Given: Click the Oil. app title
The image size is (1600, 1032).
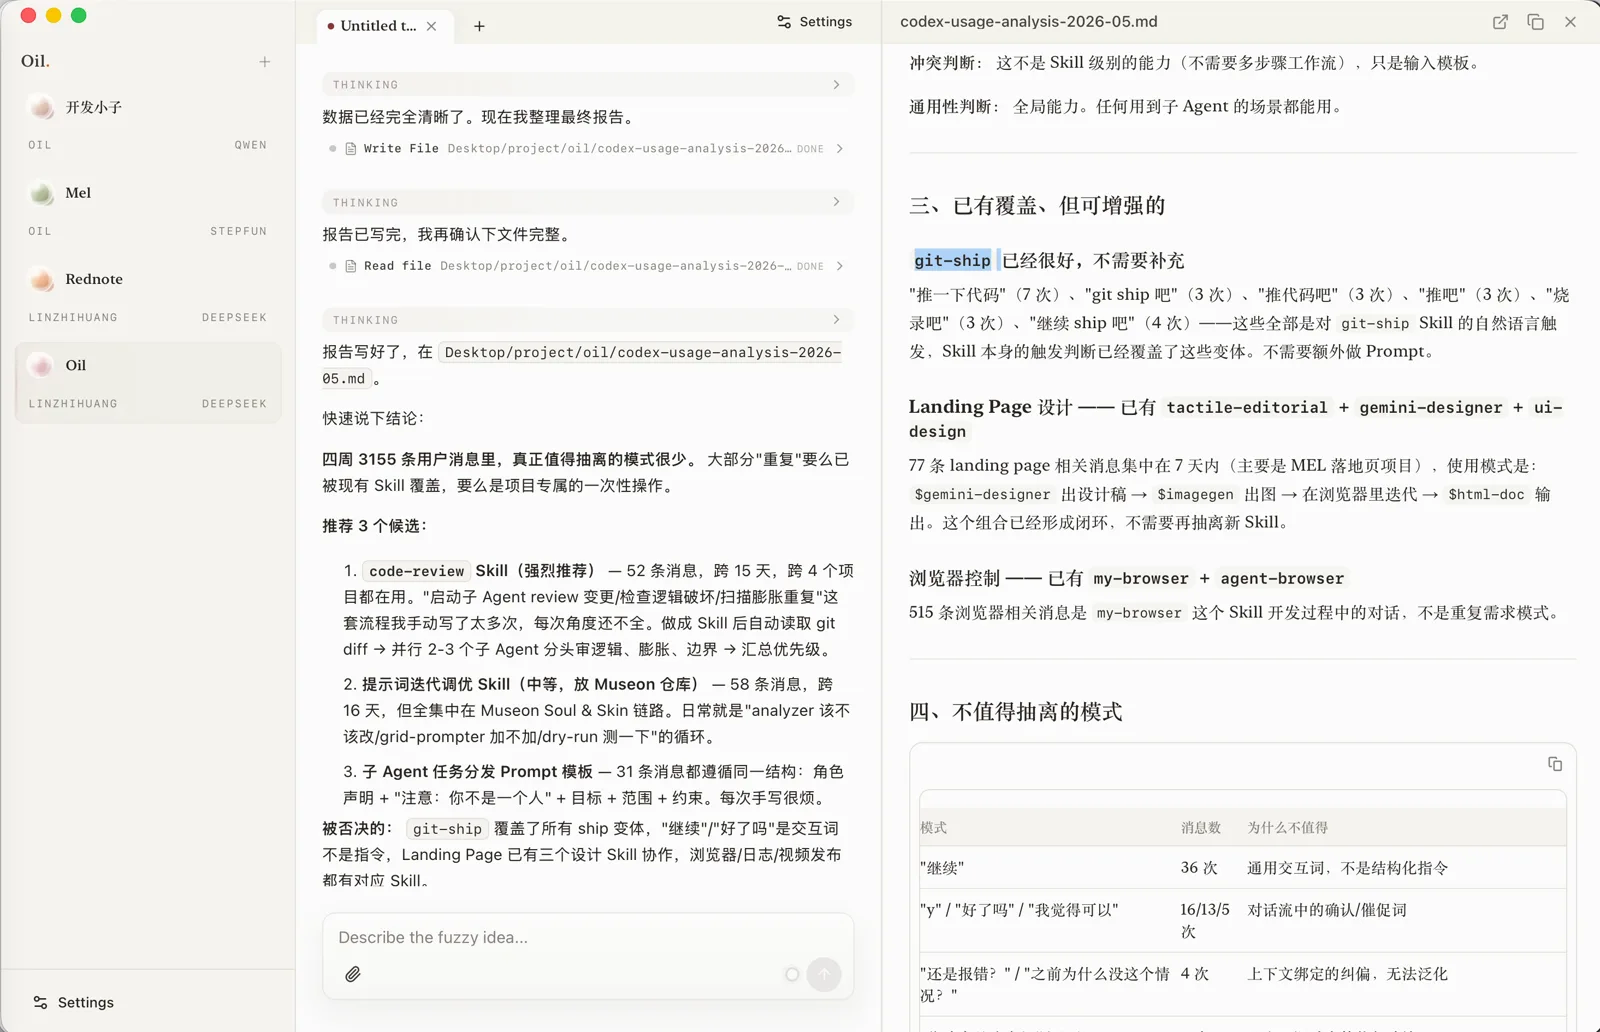Looking at the screenshot, I should (x=35, y=61).
